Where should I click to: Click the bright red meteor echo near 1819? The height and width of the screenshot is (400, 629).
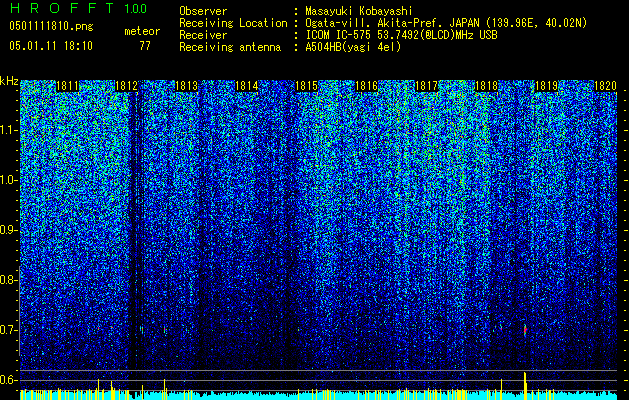525,330
